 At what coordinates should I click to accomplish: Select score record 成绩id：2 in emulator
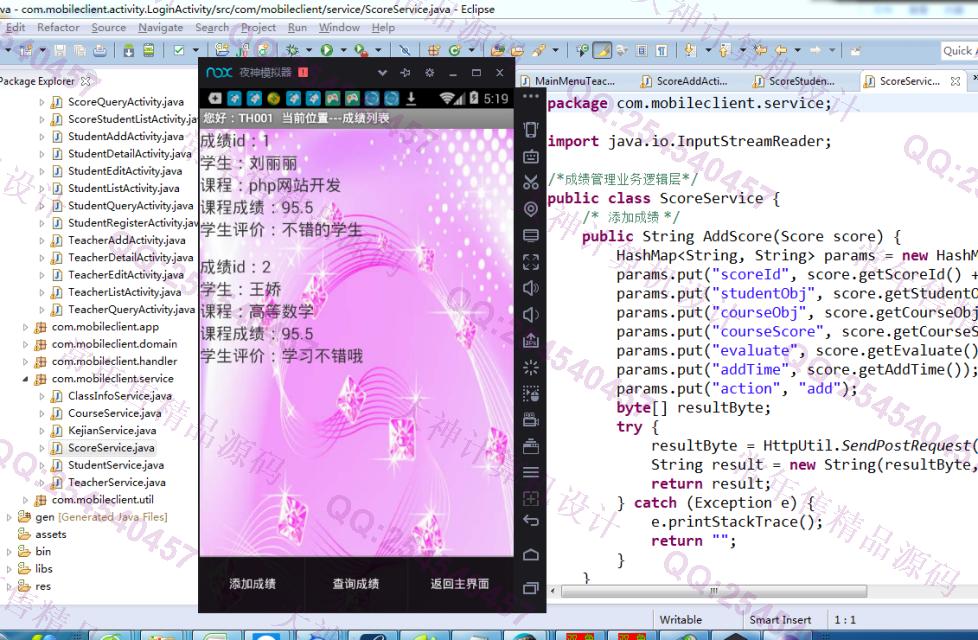pos(356,312)
